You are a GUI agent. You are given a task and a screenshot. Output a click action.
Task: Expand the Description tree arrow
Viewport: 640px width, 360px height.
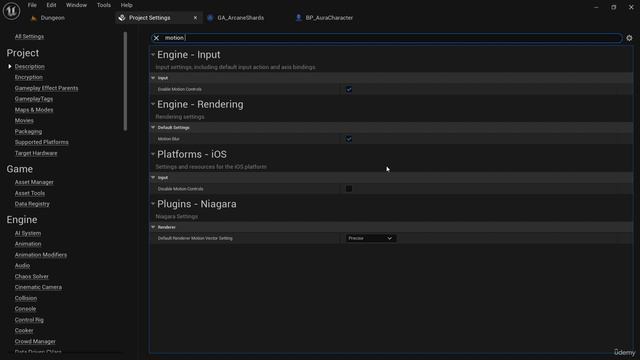(x=10, y=66)
